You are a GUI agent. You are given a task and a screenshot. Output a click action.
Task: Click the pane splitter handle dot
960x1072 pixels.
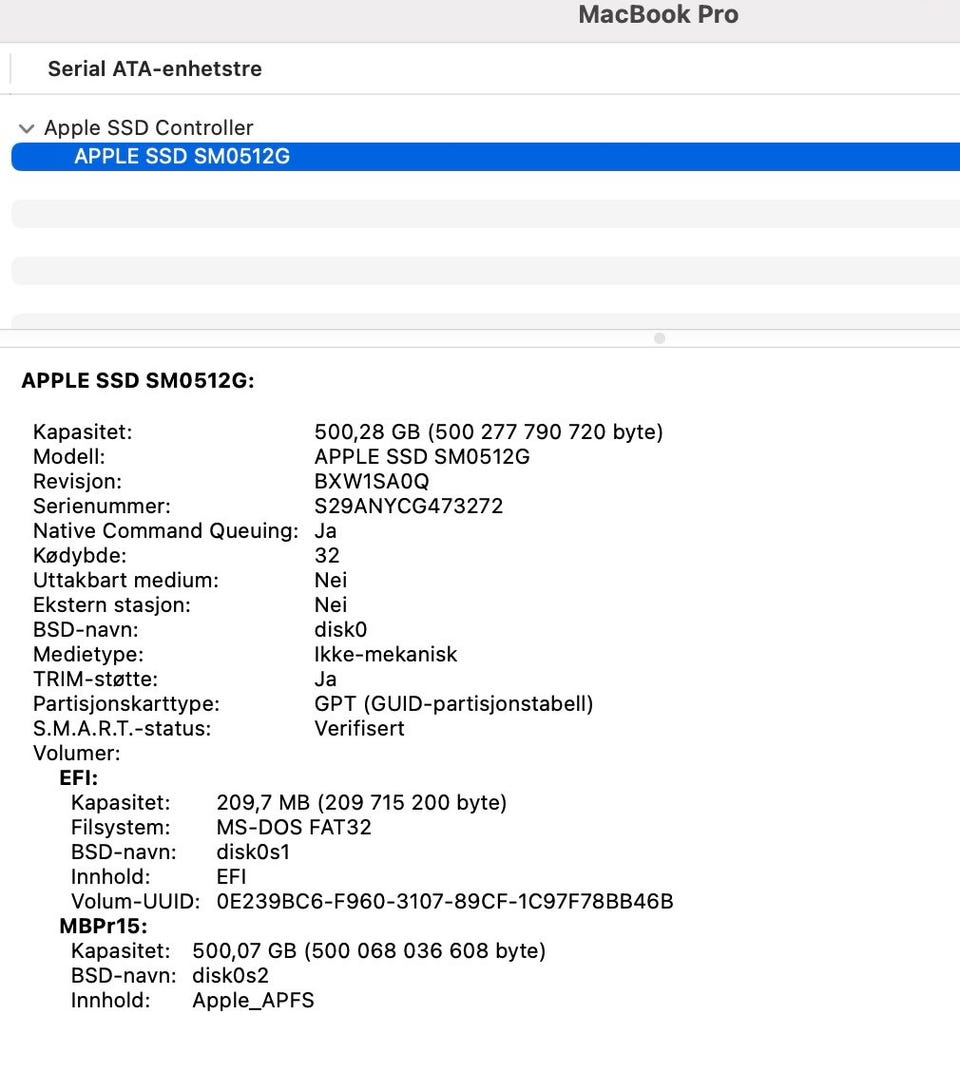[x=660, y=338]
